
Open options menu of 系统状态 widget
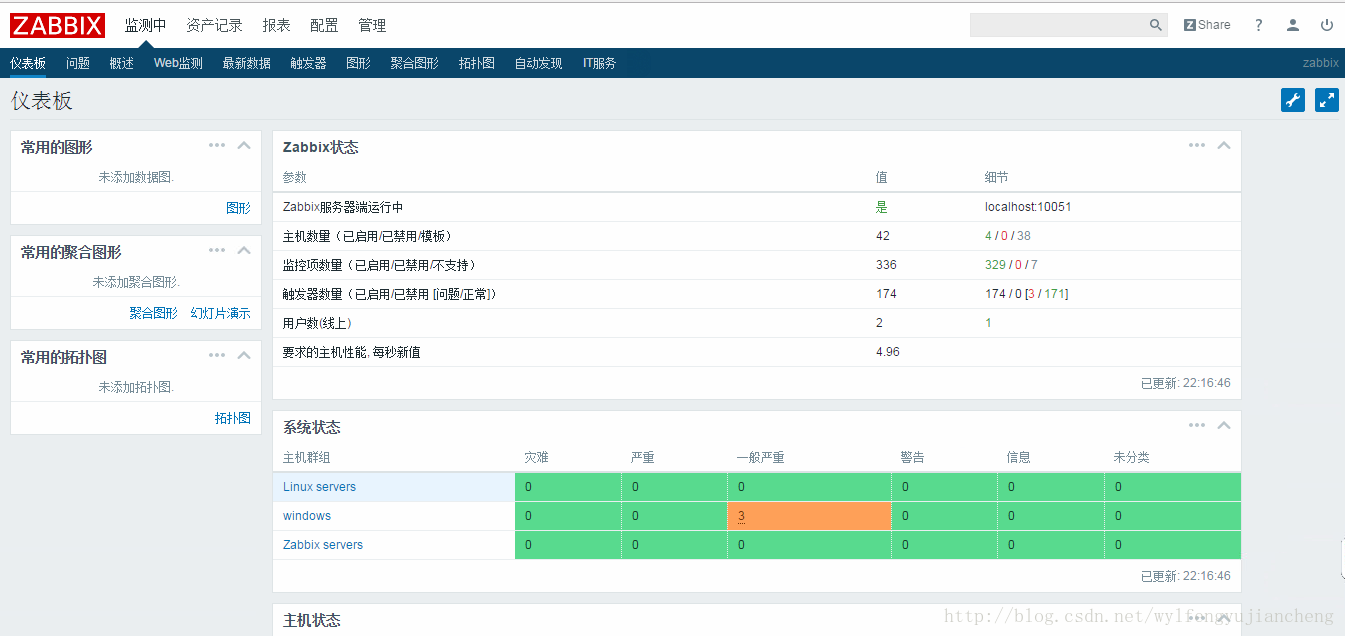1197,425
